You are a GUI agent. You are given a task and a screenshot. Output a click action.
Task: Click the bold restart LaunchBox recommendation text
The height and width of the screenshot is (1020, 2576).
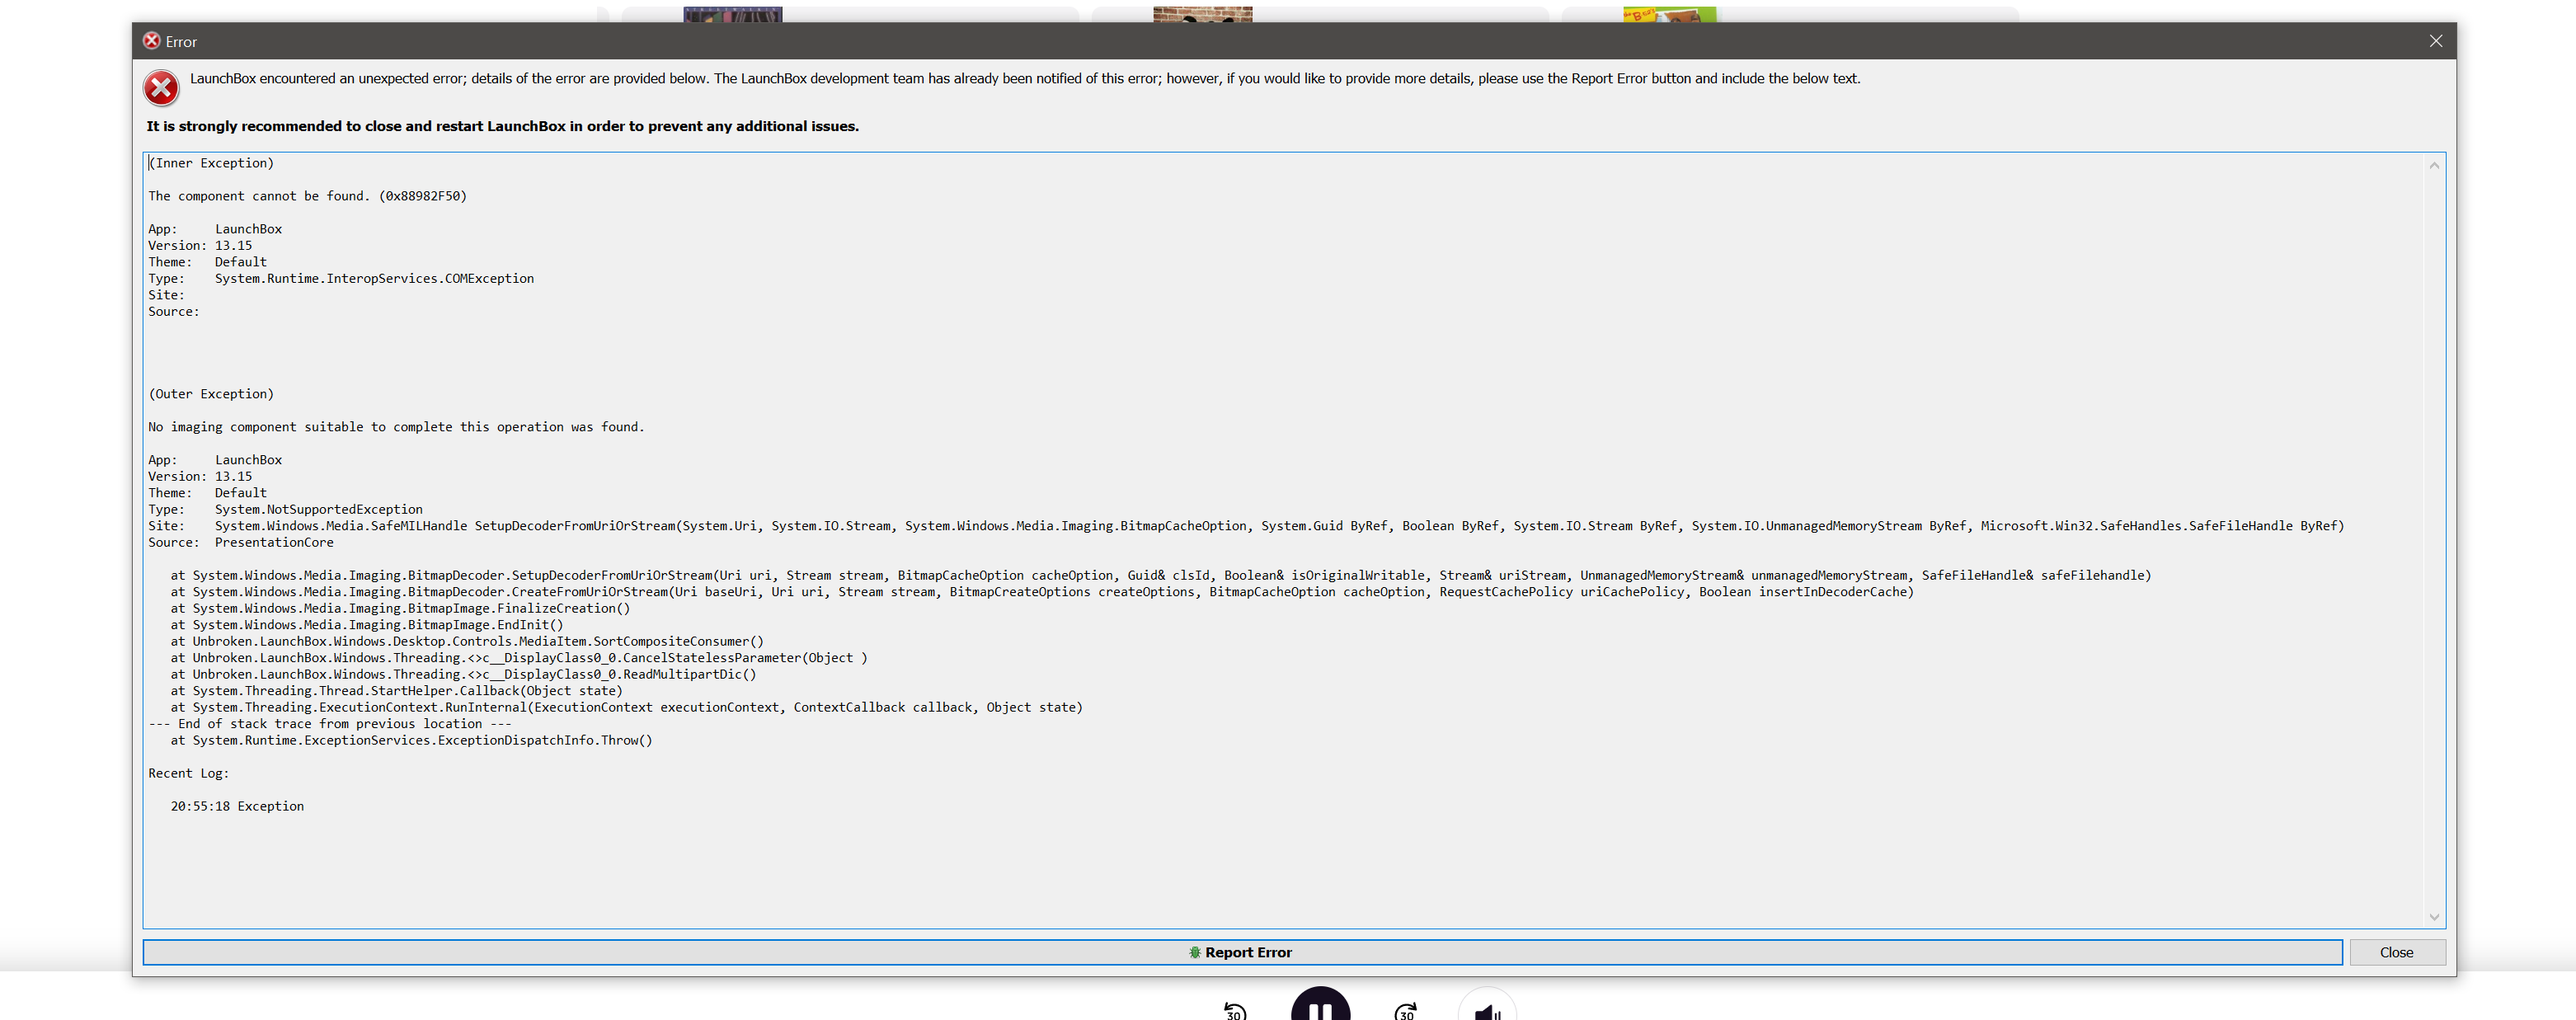point(502,126)
